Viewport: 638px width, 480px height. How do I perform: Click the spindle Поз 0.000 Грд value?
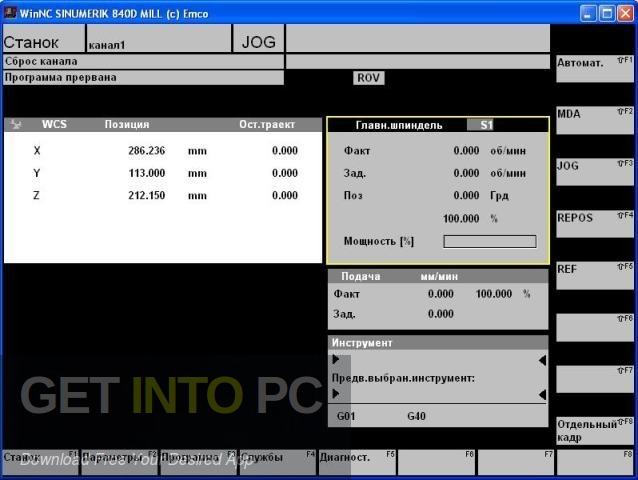click(x=466, y=195)
